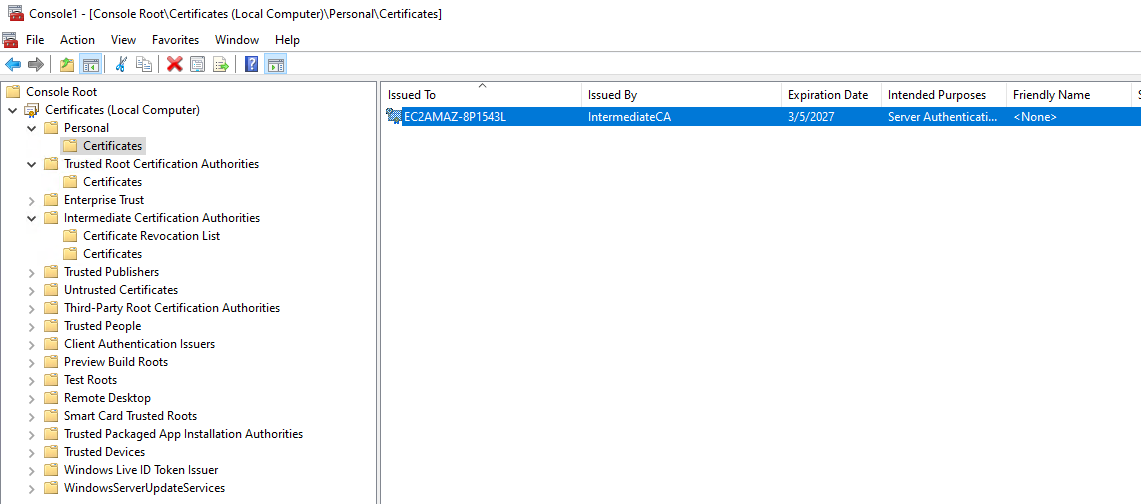Sort by Expiration Date column header
Viewport: 1141px width, 504px height.
pyautogui.click(x=827, y=95)
